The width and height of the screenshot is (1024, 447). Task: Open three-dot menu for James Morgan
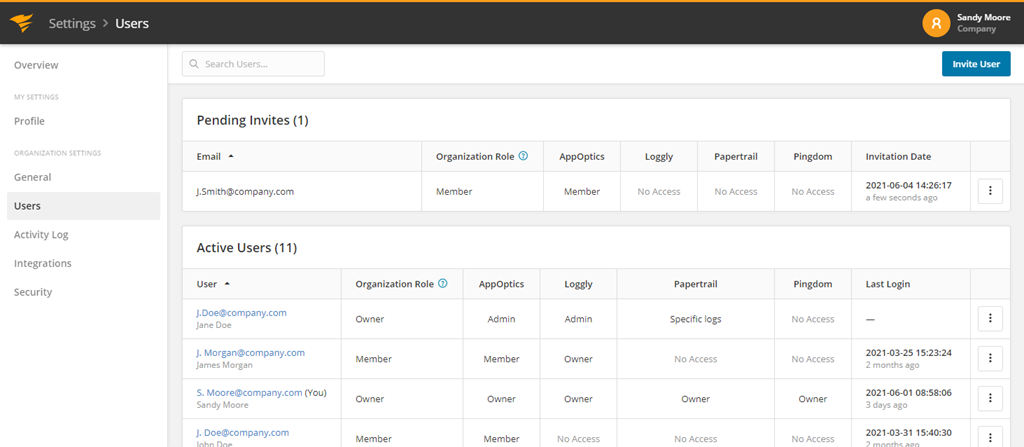(x=989, y=359)
